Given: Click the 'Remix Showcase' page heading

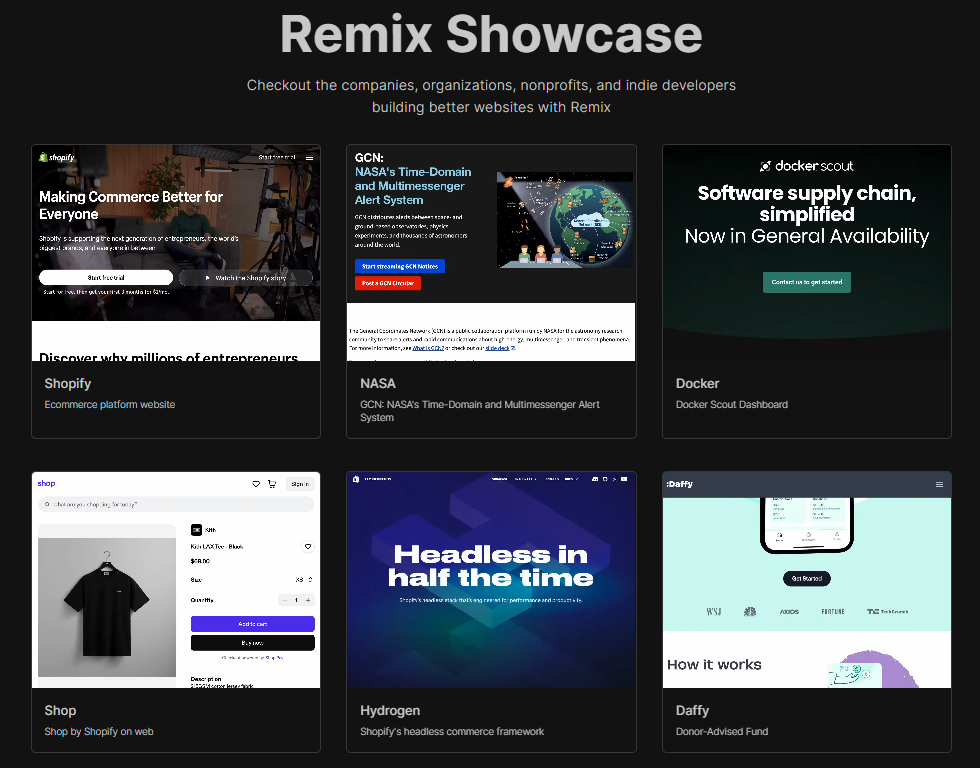Looking at the screenshot, I should [491, 34].
